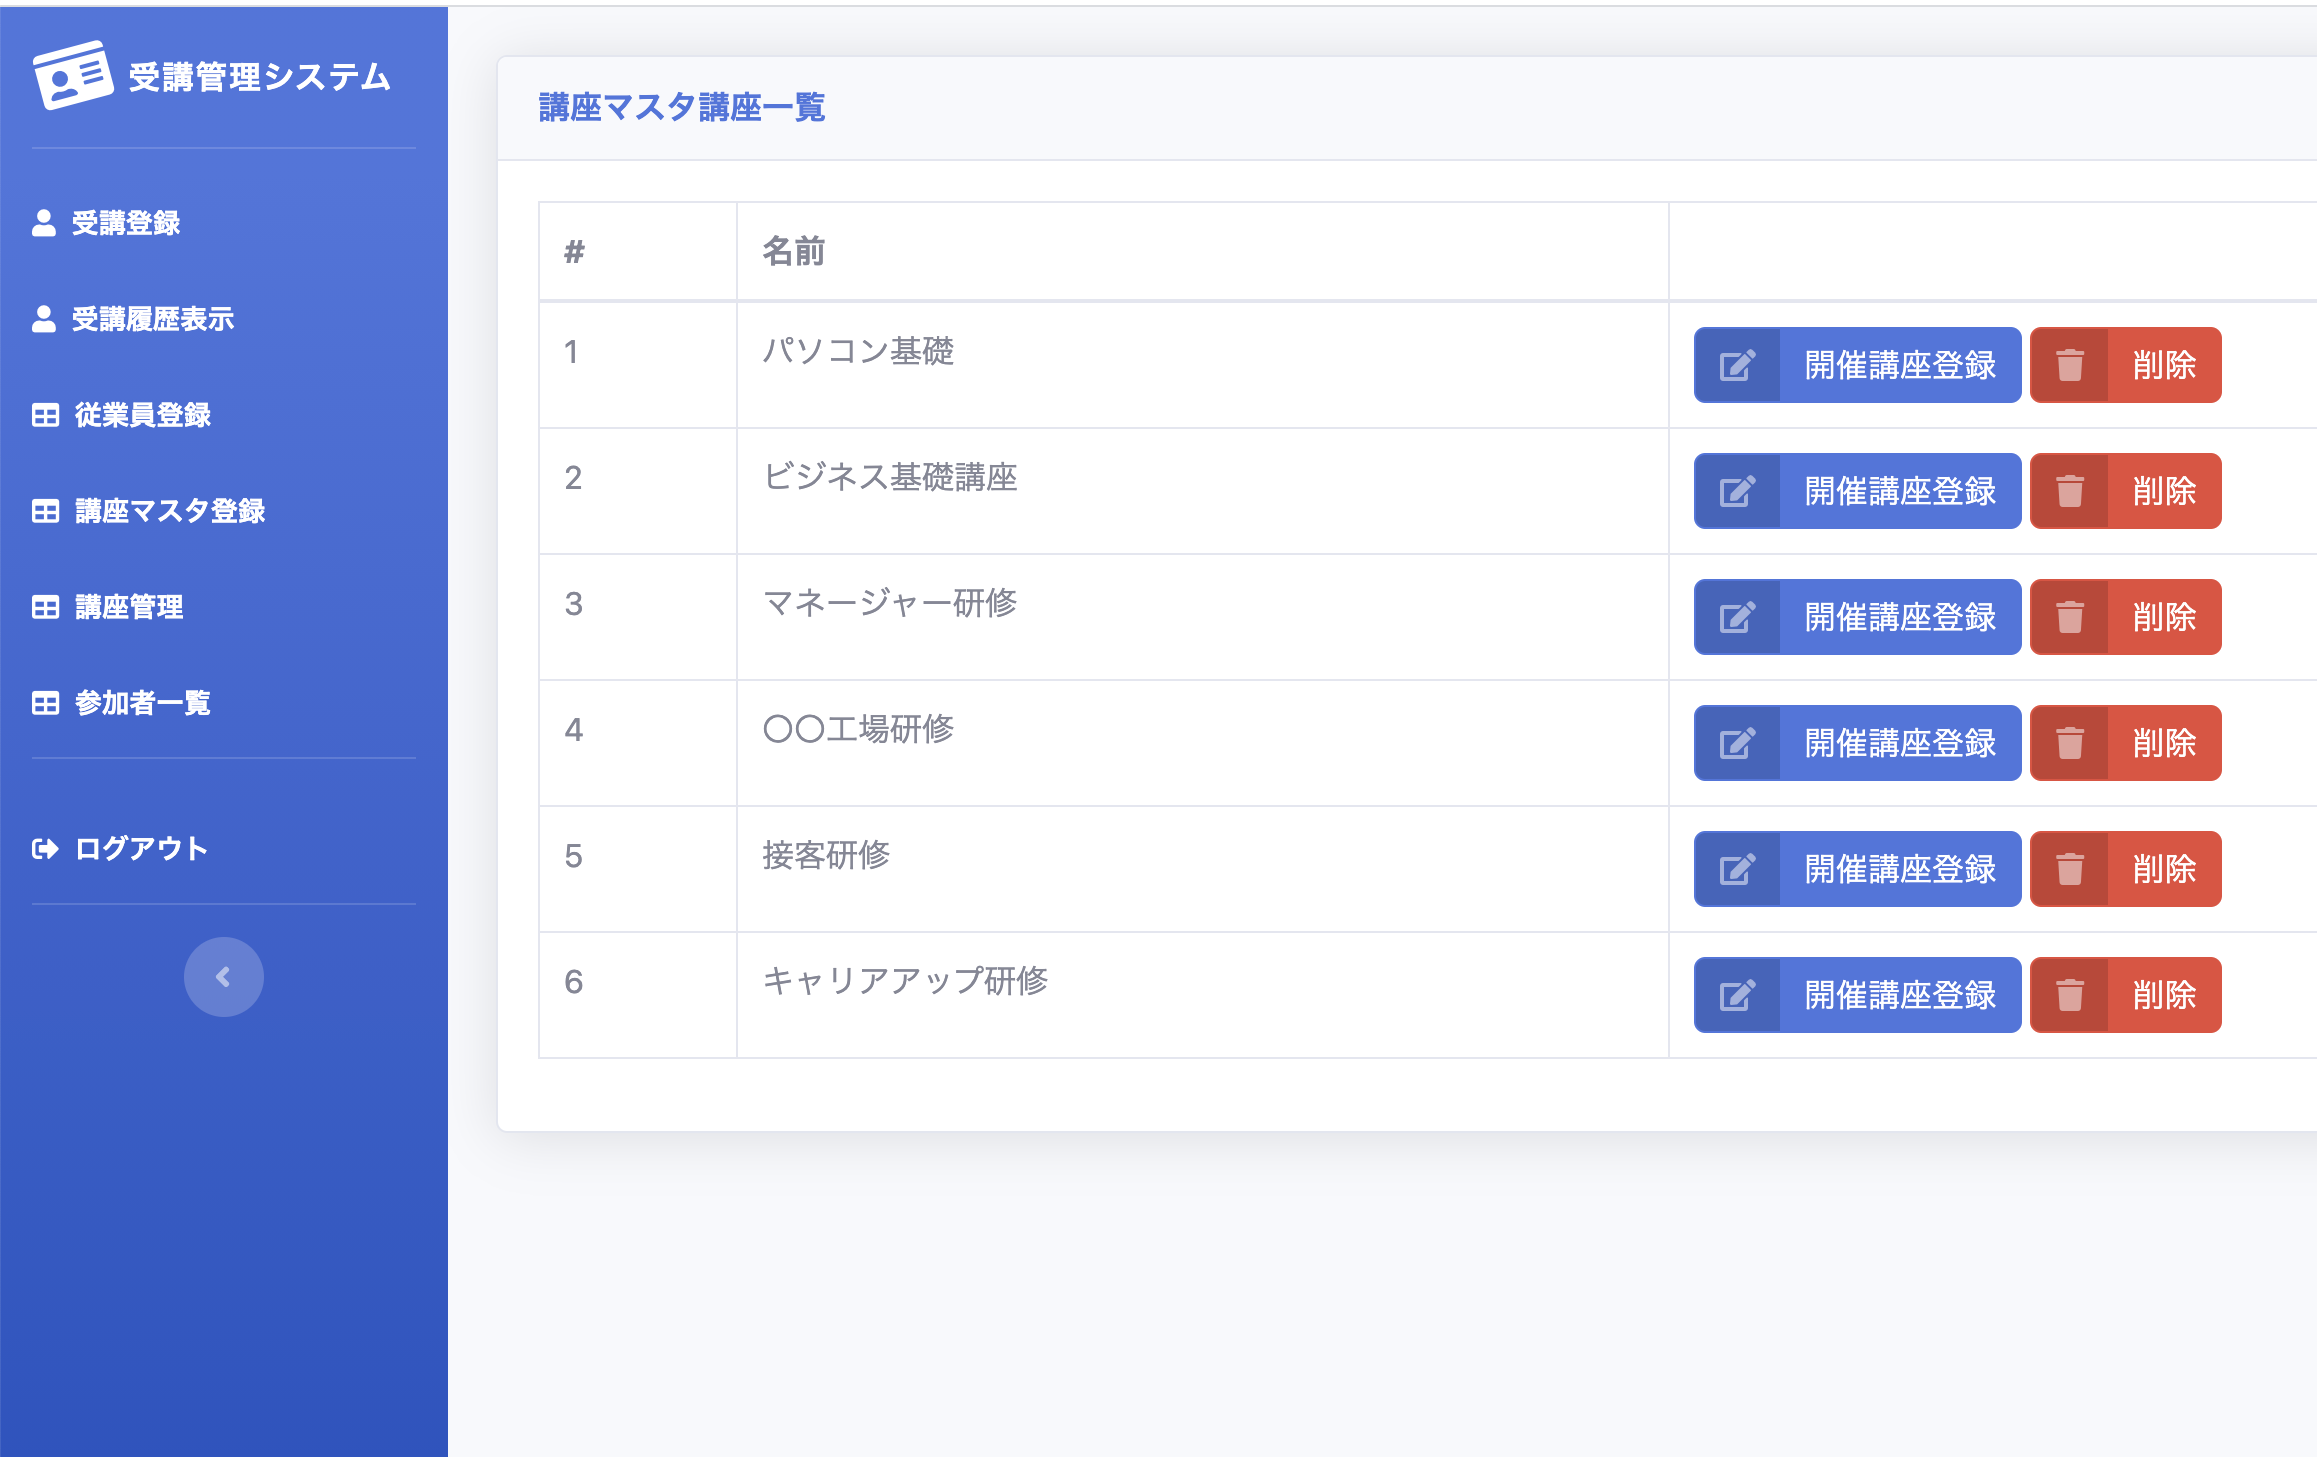
Task: Click ログアウト link in sidebar
Action: click(x=141, y=849)
